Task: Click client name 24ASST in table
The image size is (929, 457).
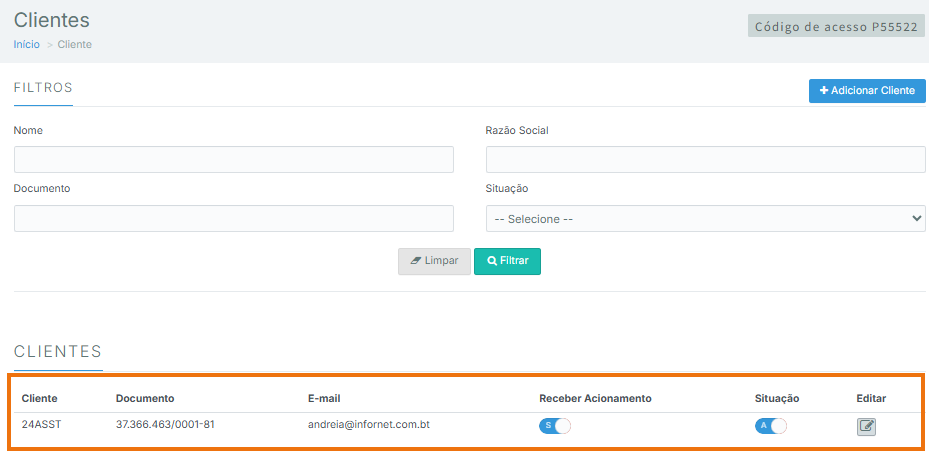Action: (x=40, y=424)
